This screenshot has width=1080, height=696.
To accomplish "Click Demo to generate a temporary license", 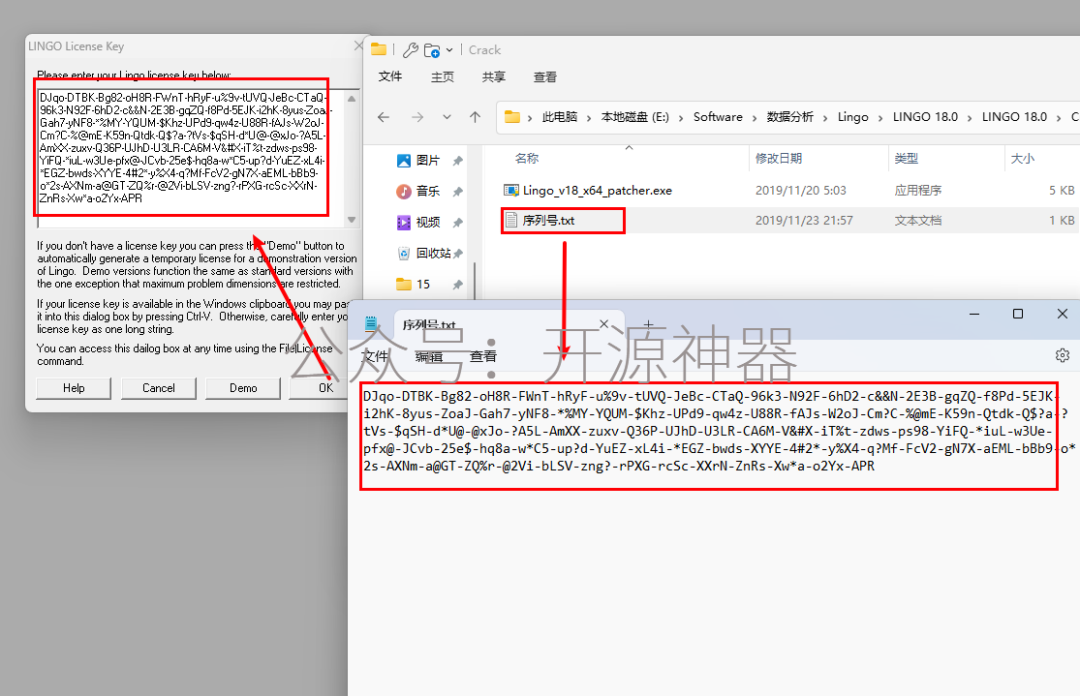I will (x=243, y=388).
